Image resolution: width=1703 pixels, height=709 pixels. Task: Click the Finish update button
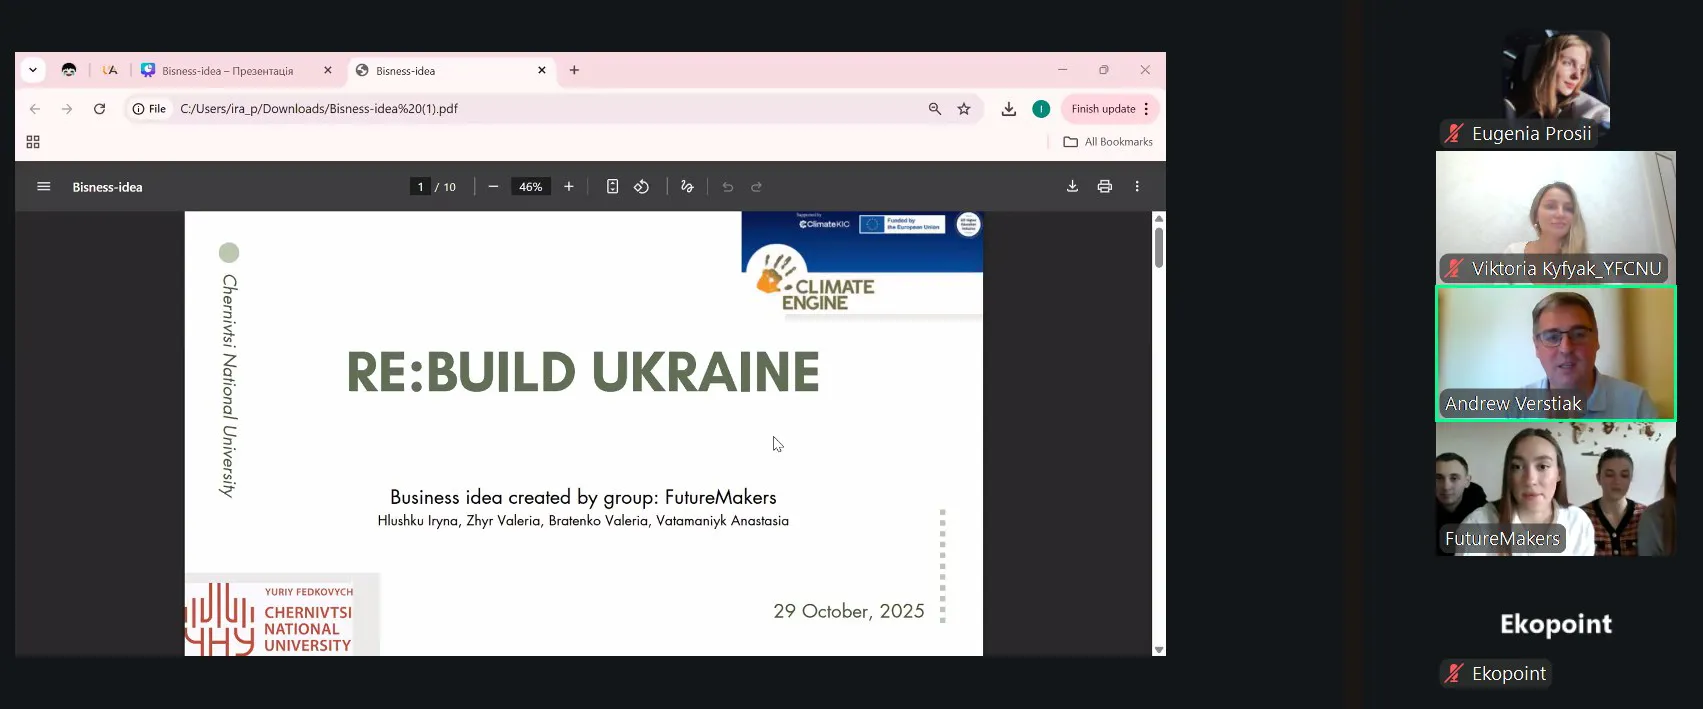click(1102, 109)
